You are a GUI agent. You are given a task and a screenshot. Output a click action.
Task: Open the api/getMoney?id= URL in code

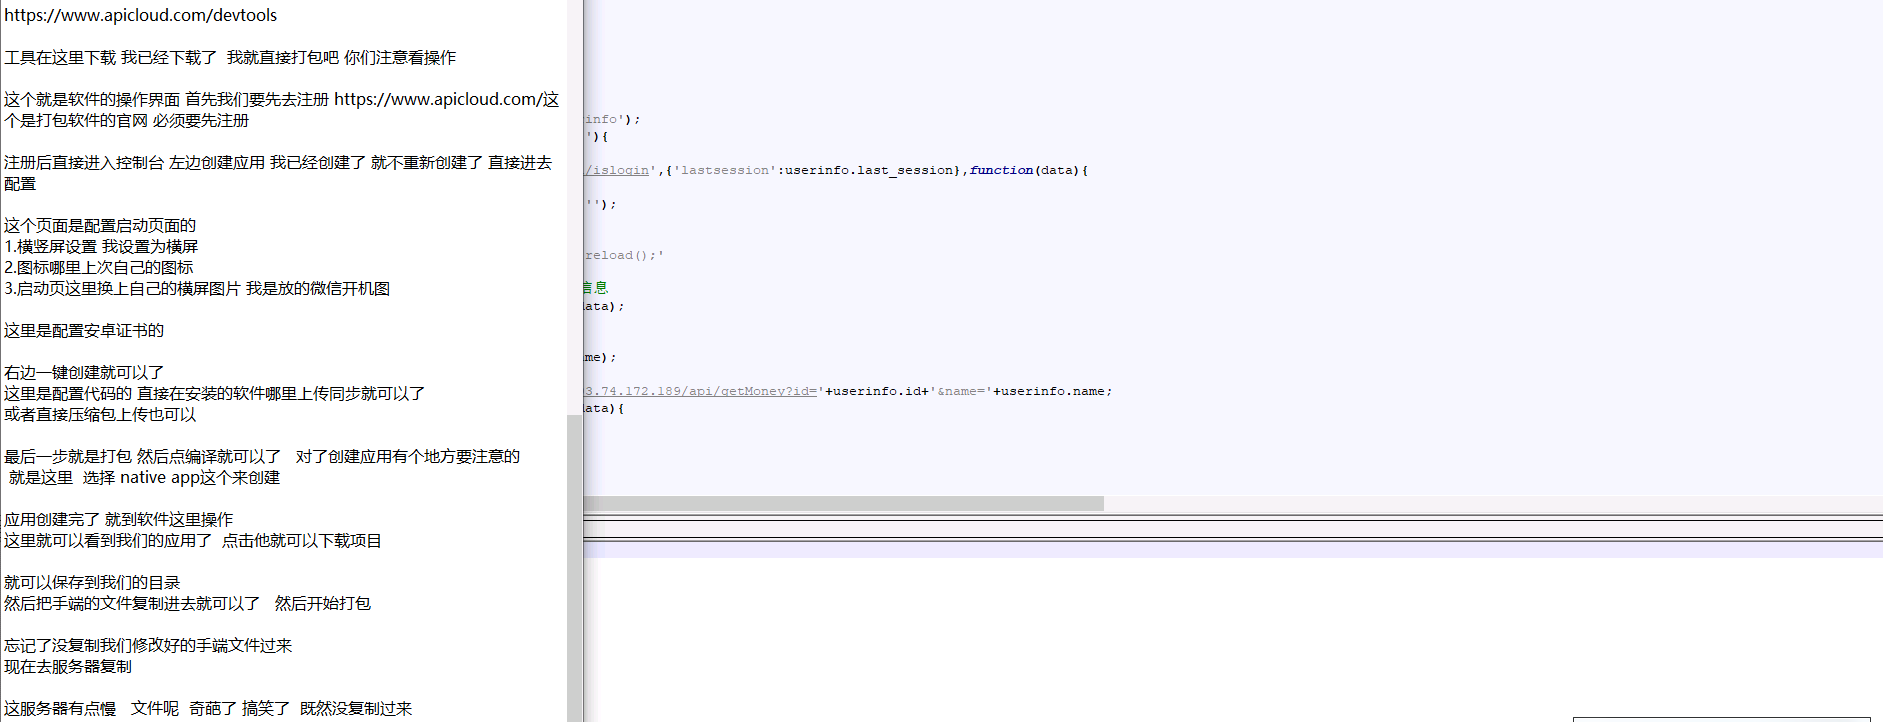tap(700, 391)
